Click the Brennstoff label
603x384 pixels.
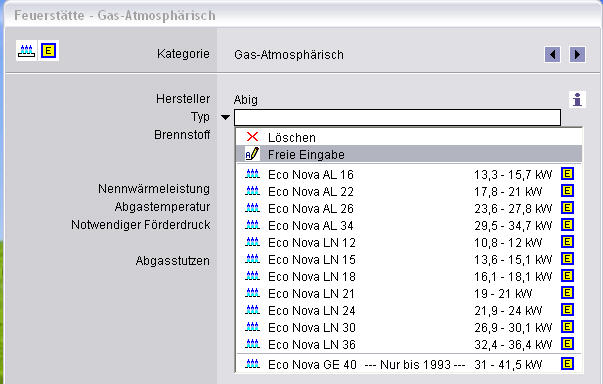(182, 135)
